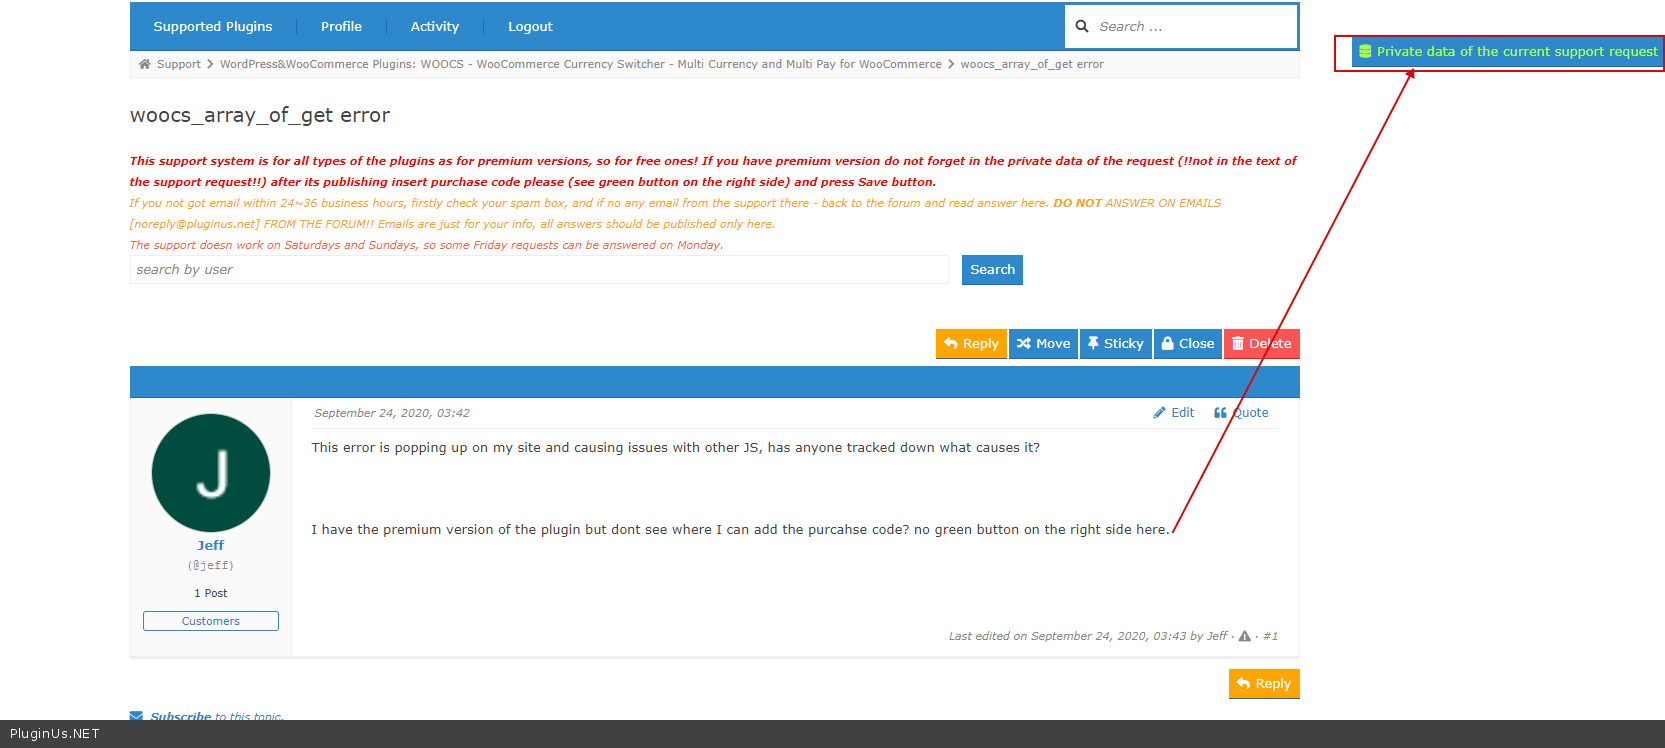Click the 'woocs_array_of_get error' breadcrumb entry
This screenshot has height=748, width=1665.
click(1032, 64)
